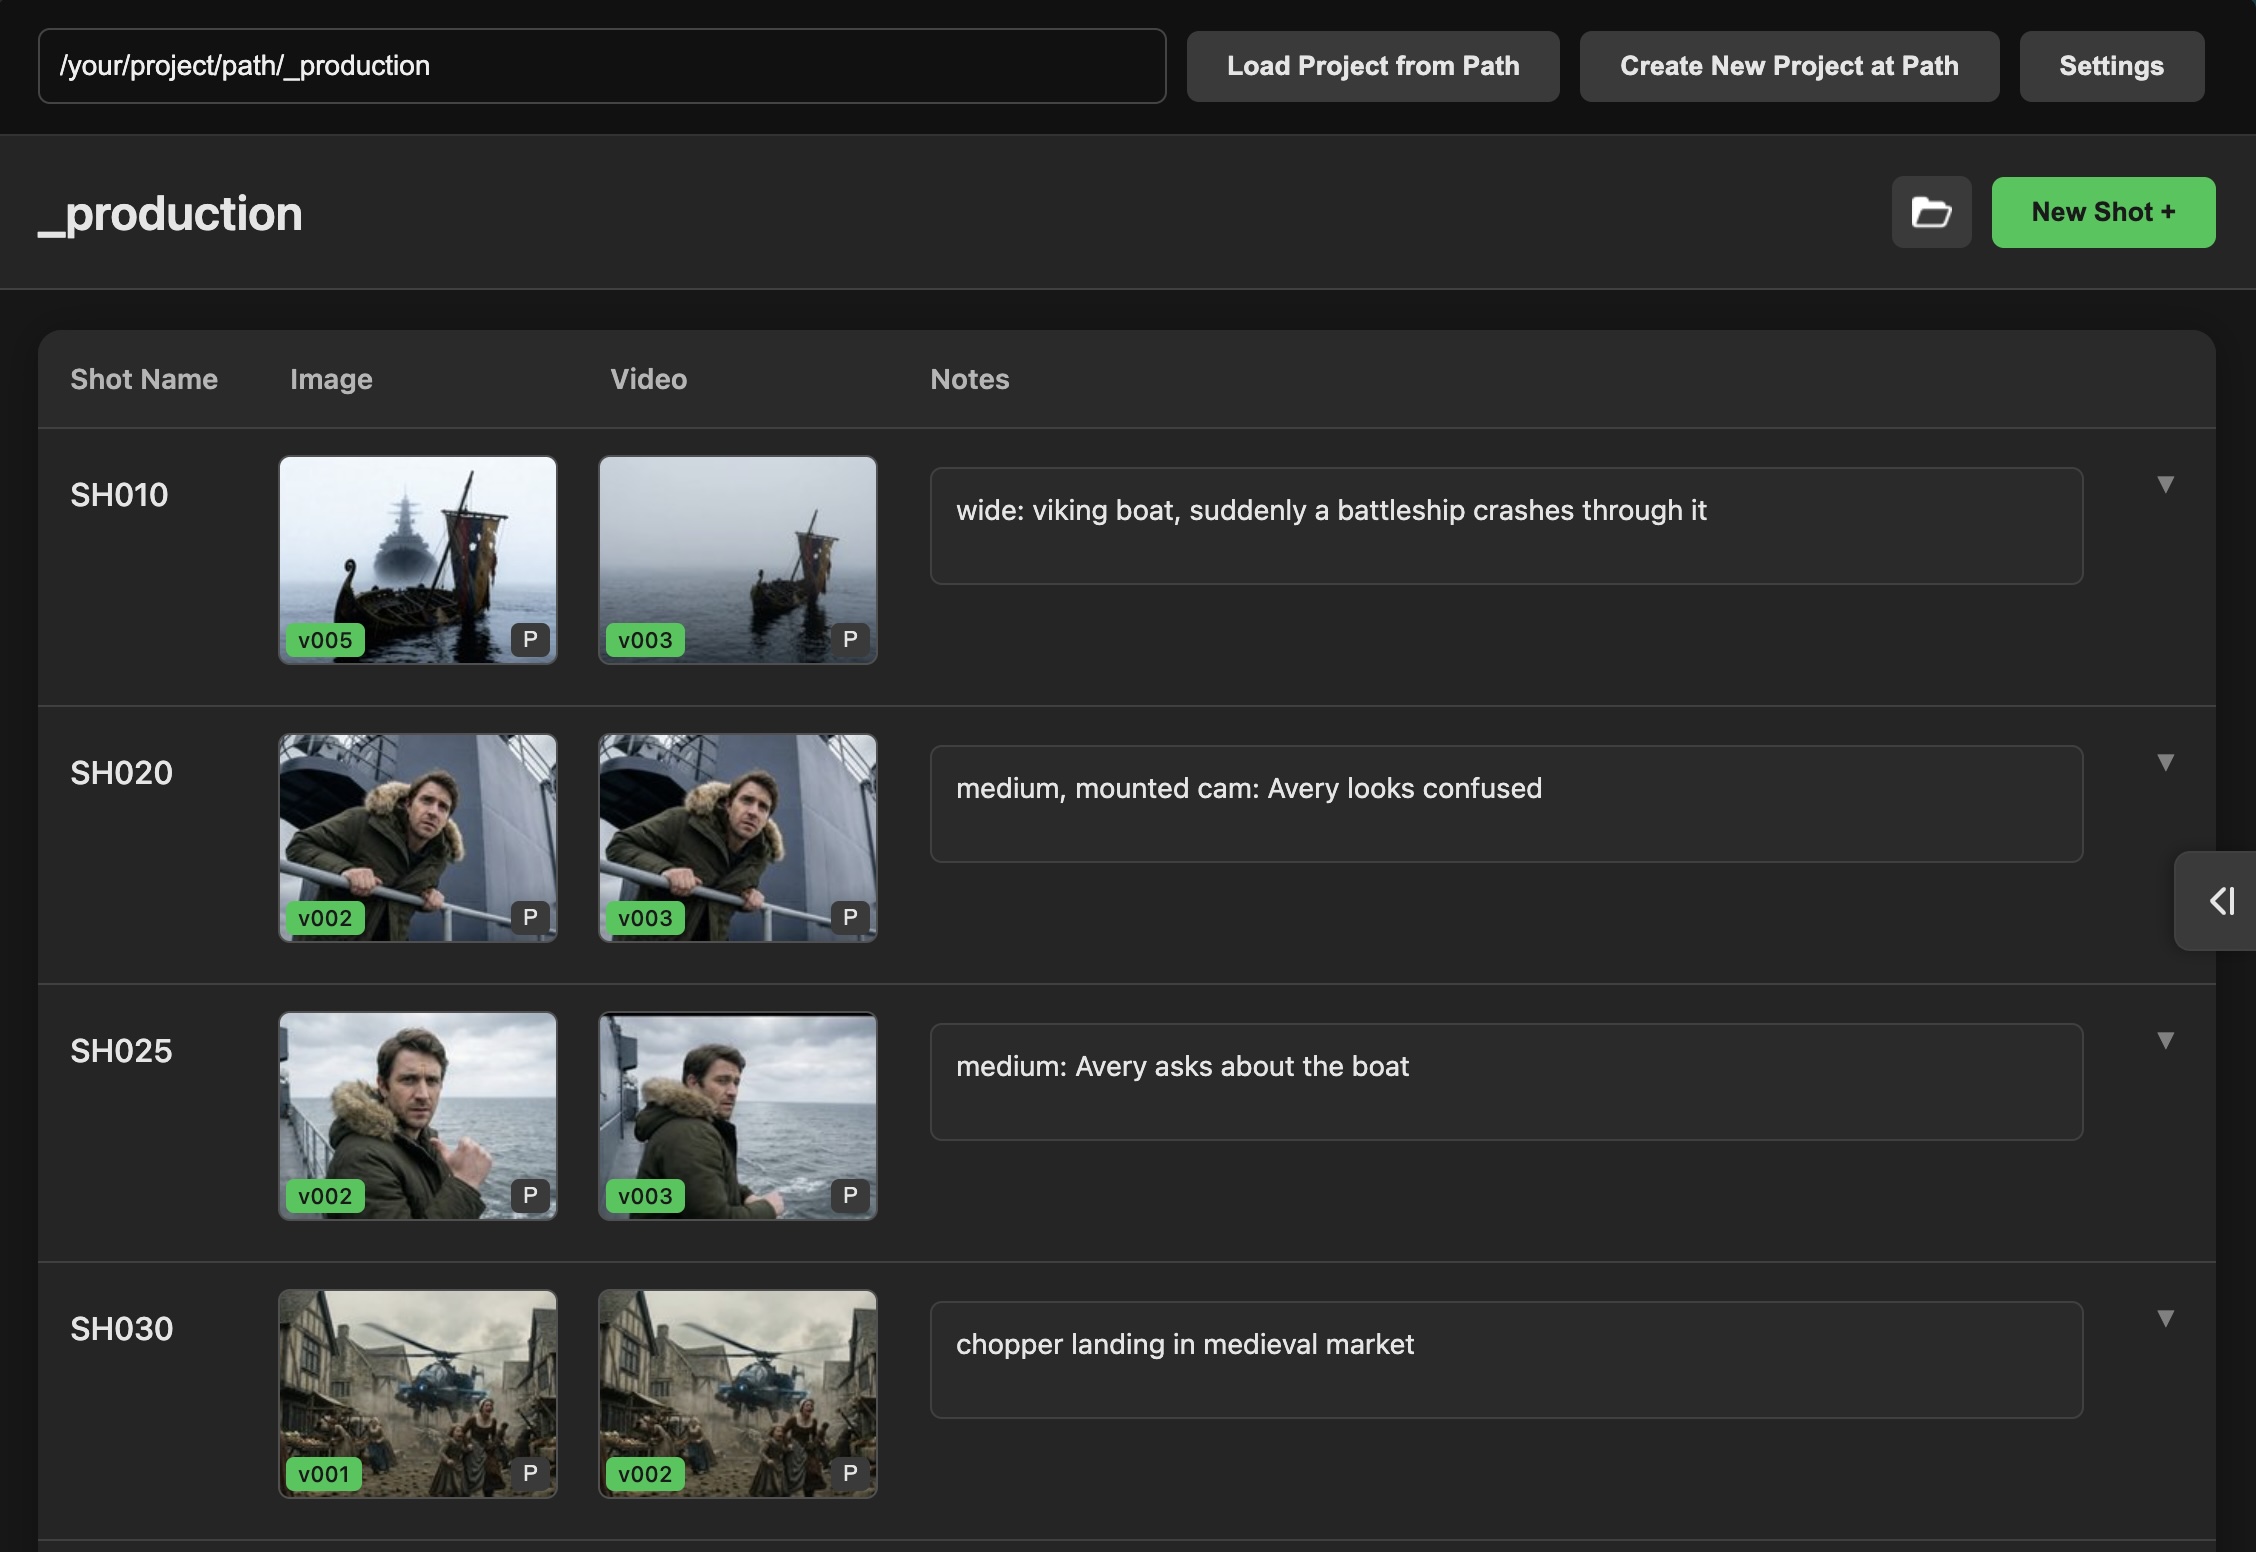Viewport: 2256px width, 1552px height.
Task: Click the P badge on SH030 video
Action: 850,1473
